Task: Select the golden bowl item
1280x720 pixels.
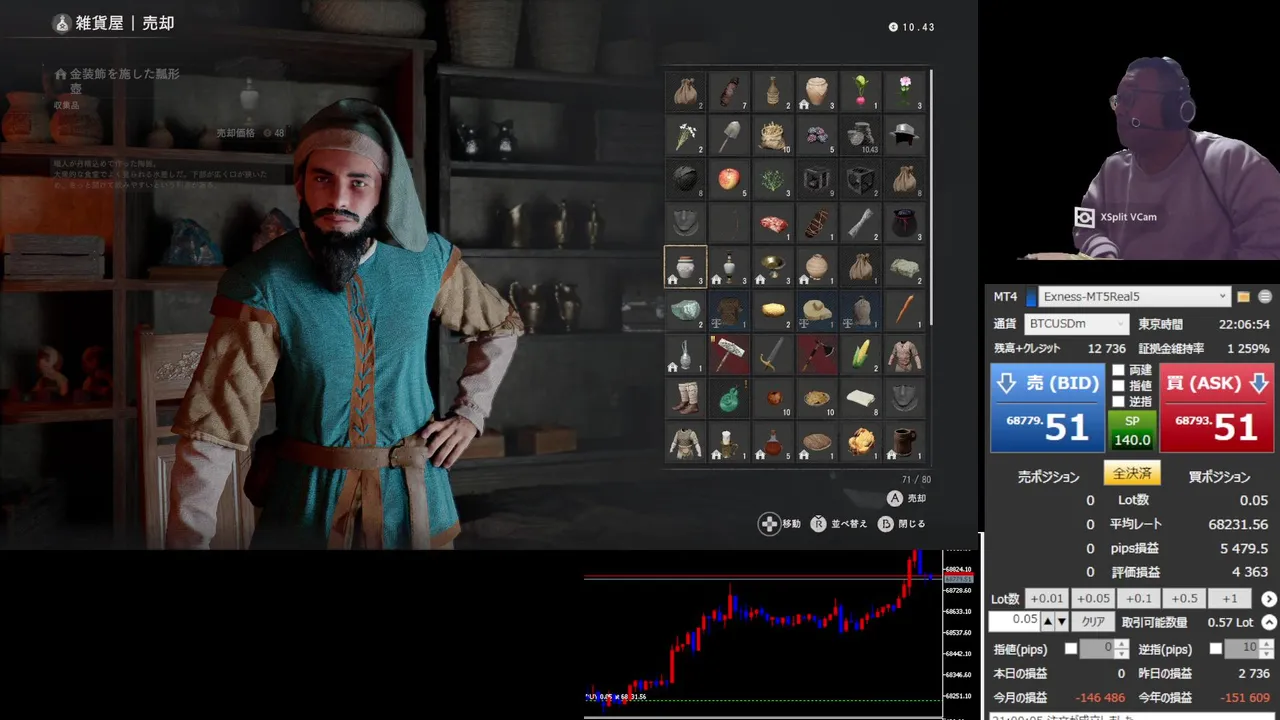Action: click(773, 267)
